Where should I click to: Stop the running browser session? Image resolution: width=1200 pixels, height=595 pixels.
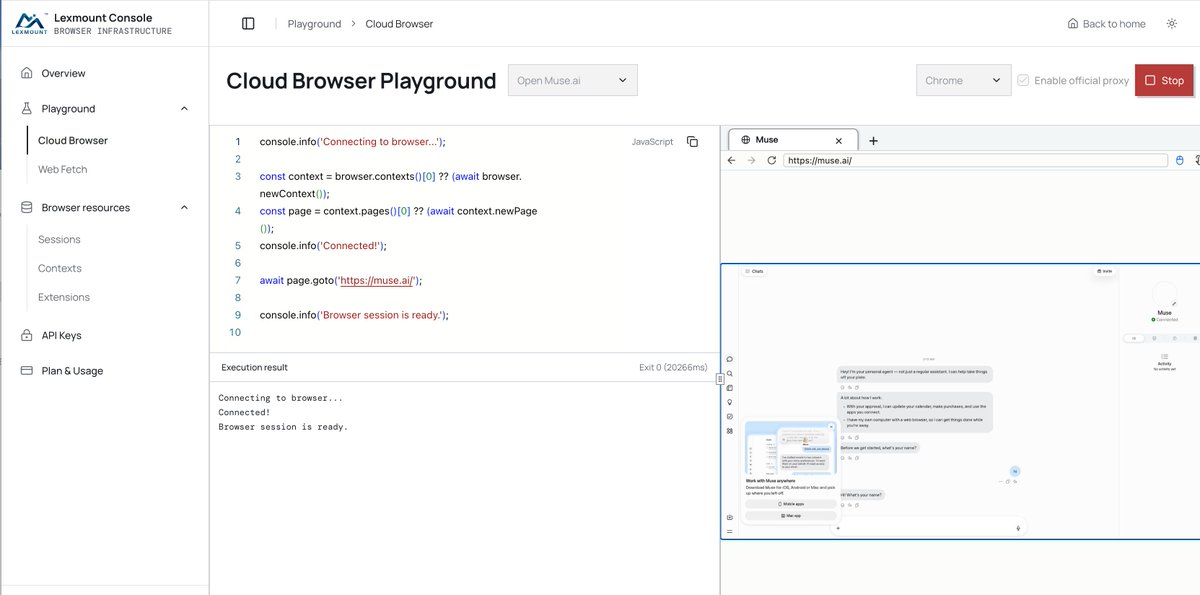[1164, 81]
